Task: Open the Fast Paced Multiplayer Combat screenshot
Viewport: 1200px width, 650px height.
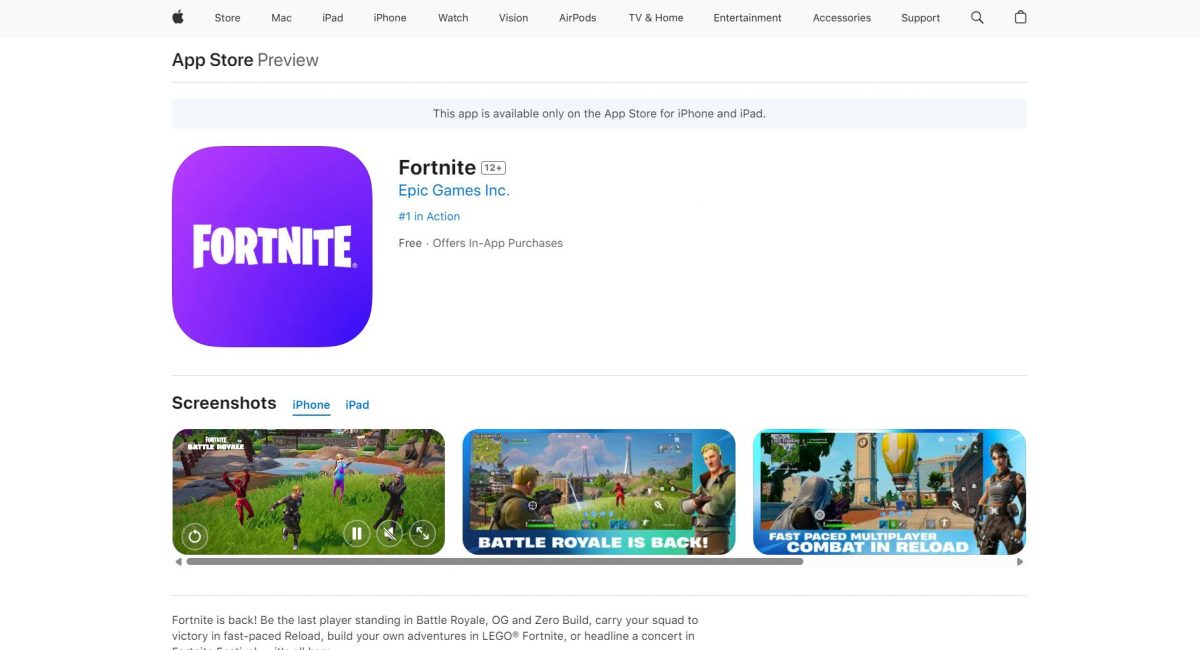Action: pos(889,491)
